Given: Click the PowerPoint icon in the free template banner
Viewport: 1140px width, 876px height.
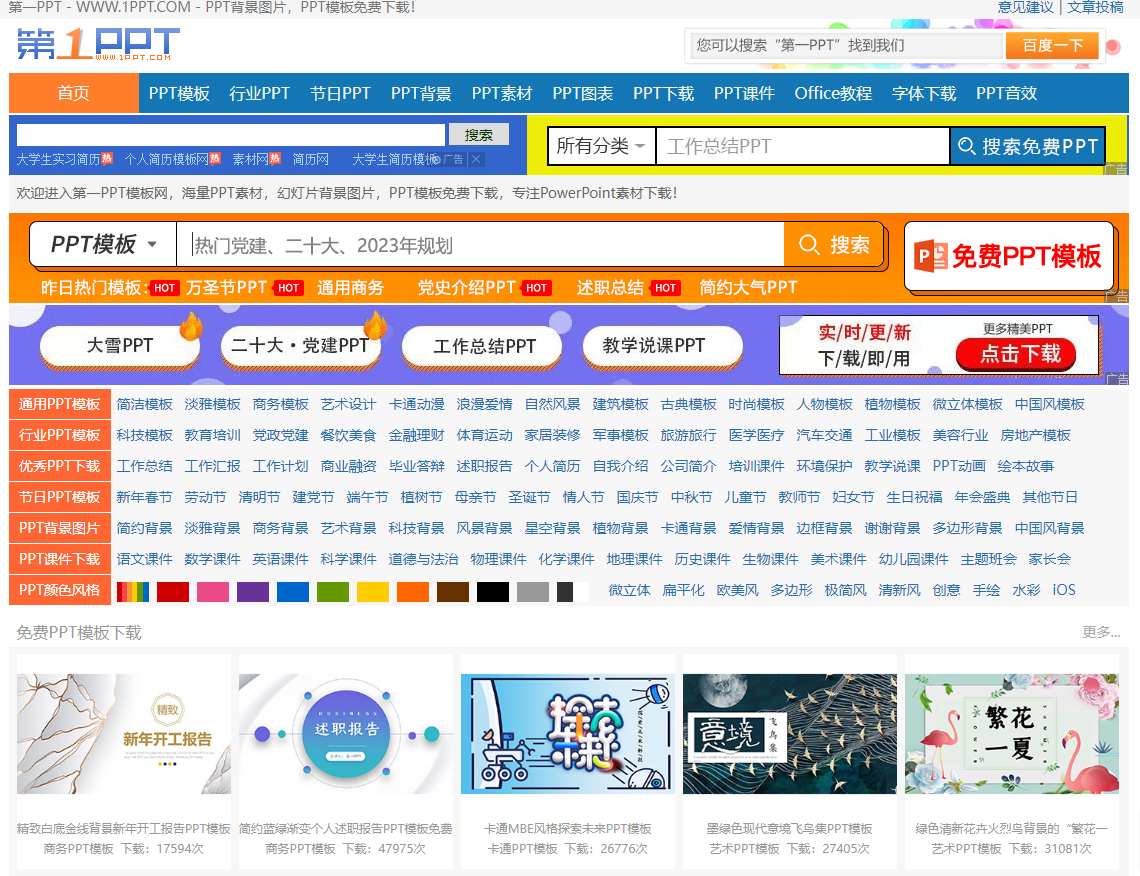Looking at the screenshot, I should coord(931,257).
